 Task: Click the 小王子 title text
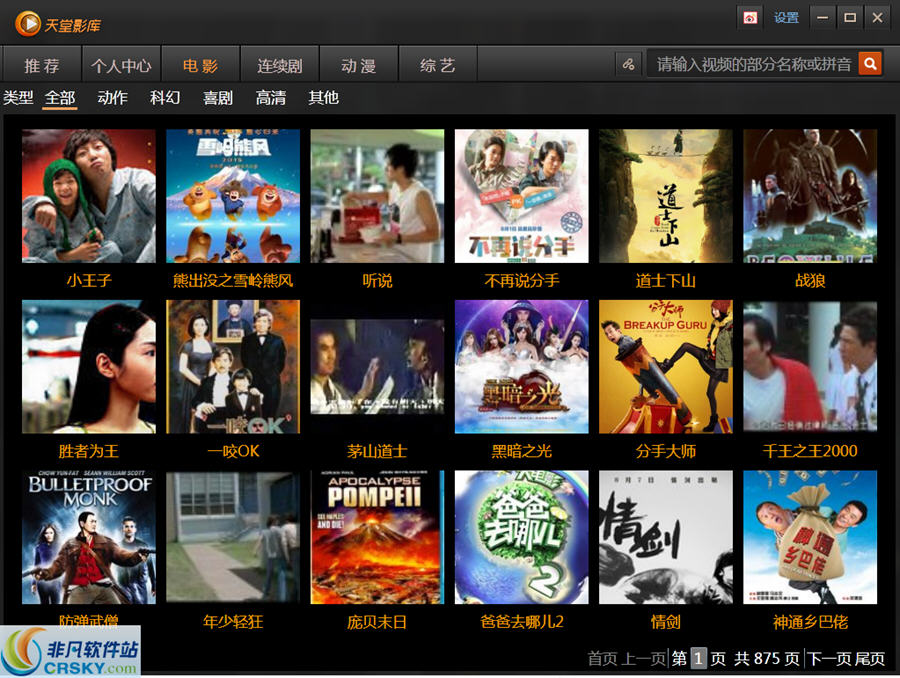tap(89, 281)
